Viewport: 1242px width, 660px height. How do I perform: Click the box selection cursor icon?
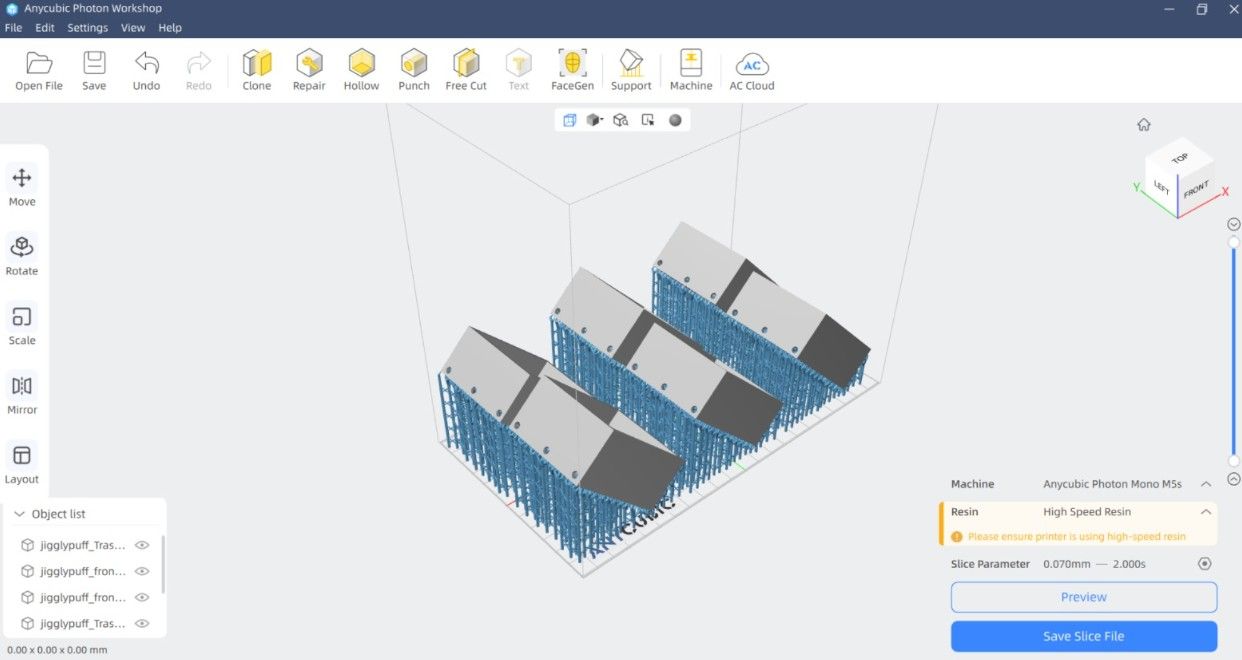click(x=648, y=120)
